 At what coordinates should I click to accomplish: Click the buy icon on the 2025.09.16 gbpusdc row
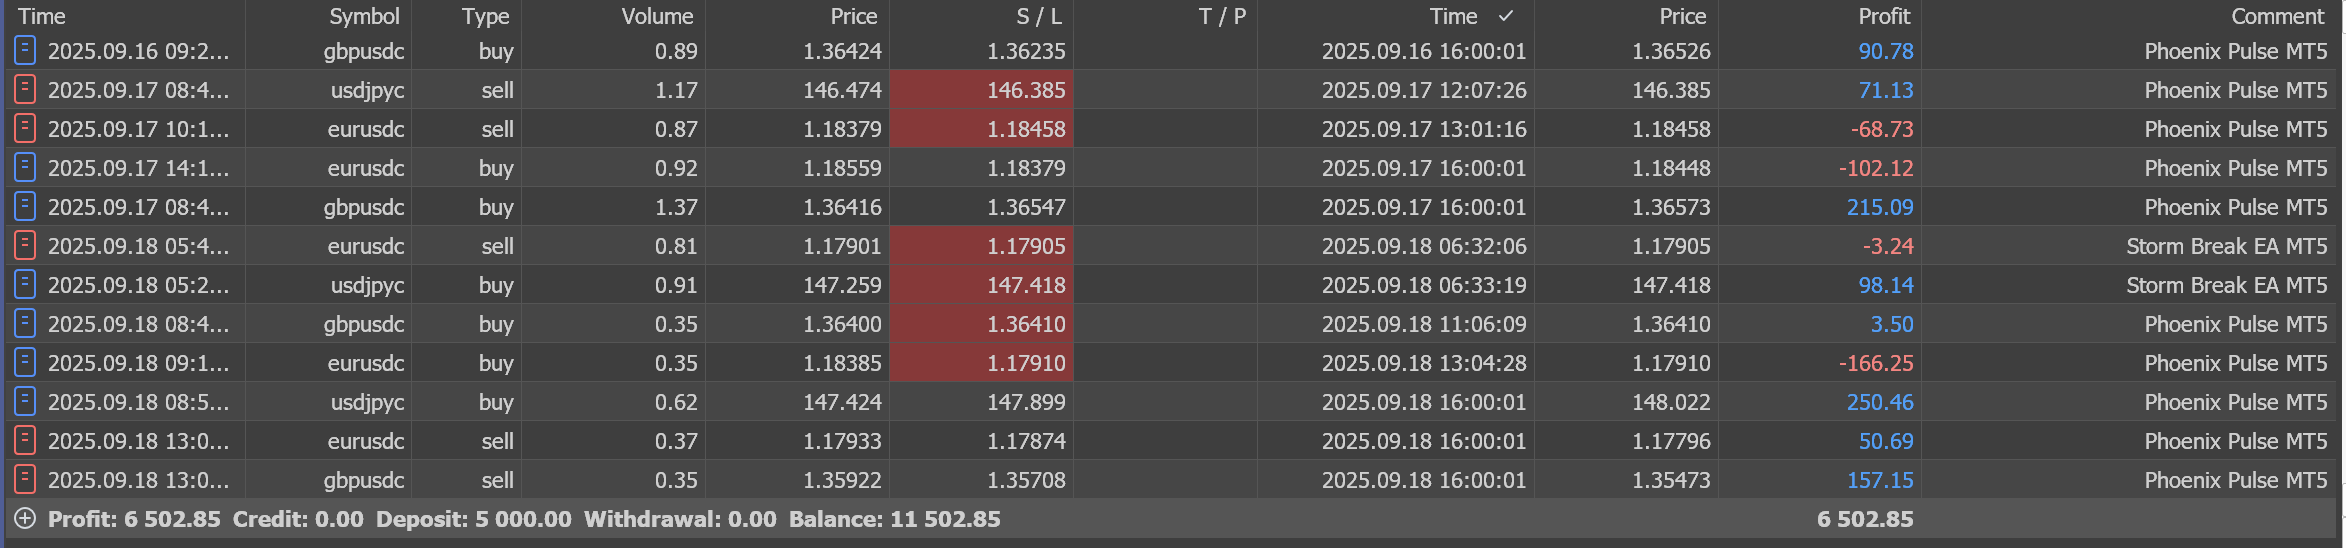tap(25, 51)
